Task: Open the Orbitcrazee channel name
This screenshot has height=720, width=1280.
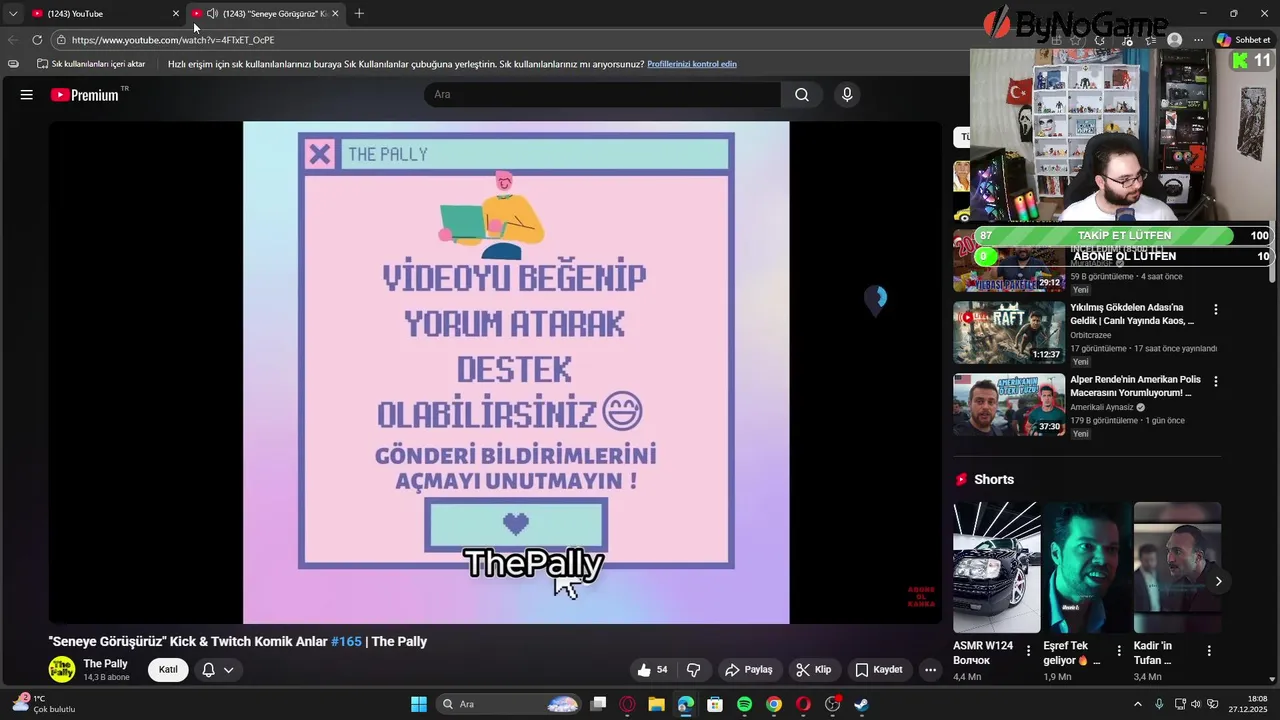Action: tap(1091, 336)
